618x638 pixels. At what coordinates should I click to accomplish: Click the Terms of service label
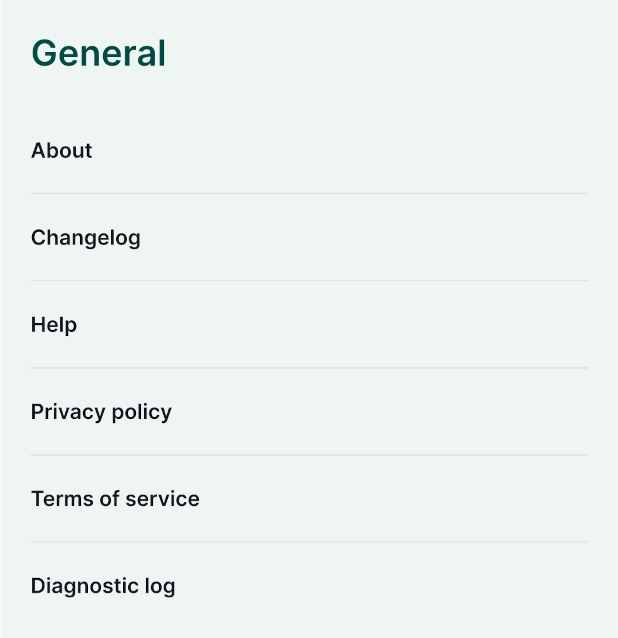[x=115, y=499]
